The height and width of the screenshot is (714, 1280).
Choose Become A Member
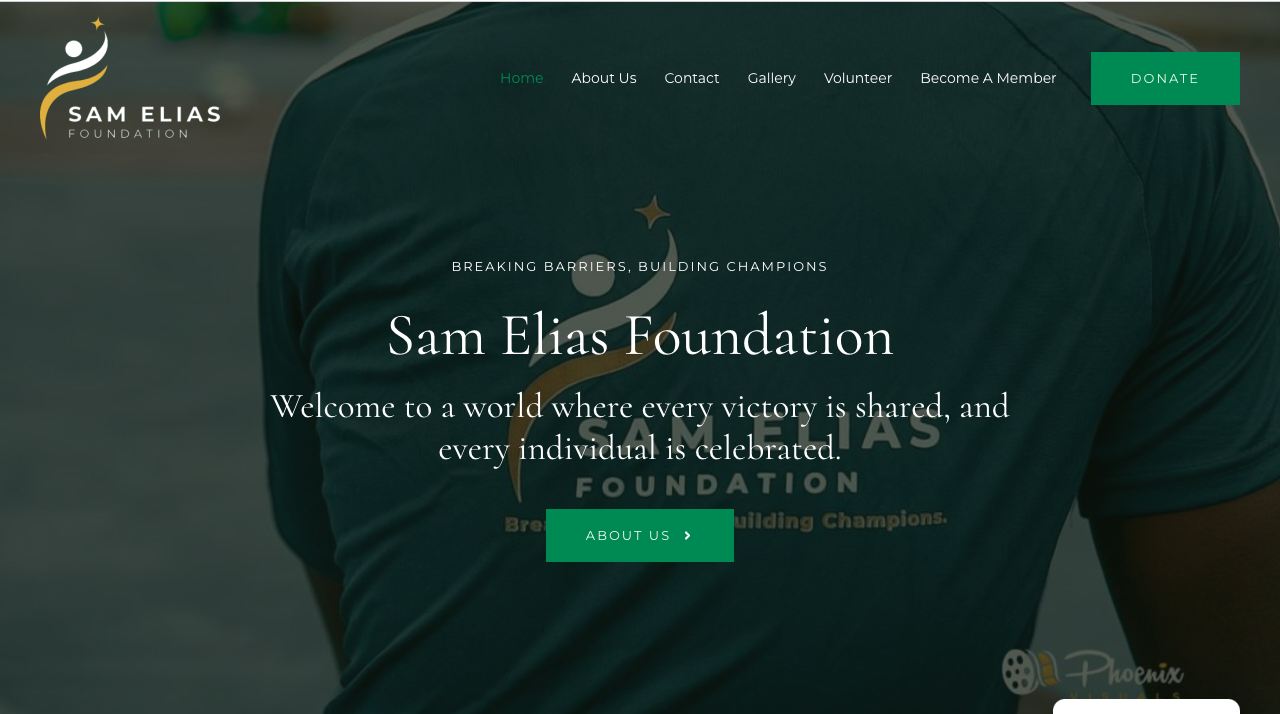(x=988, y=78)
